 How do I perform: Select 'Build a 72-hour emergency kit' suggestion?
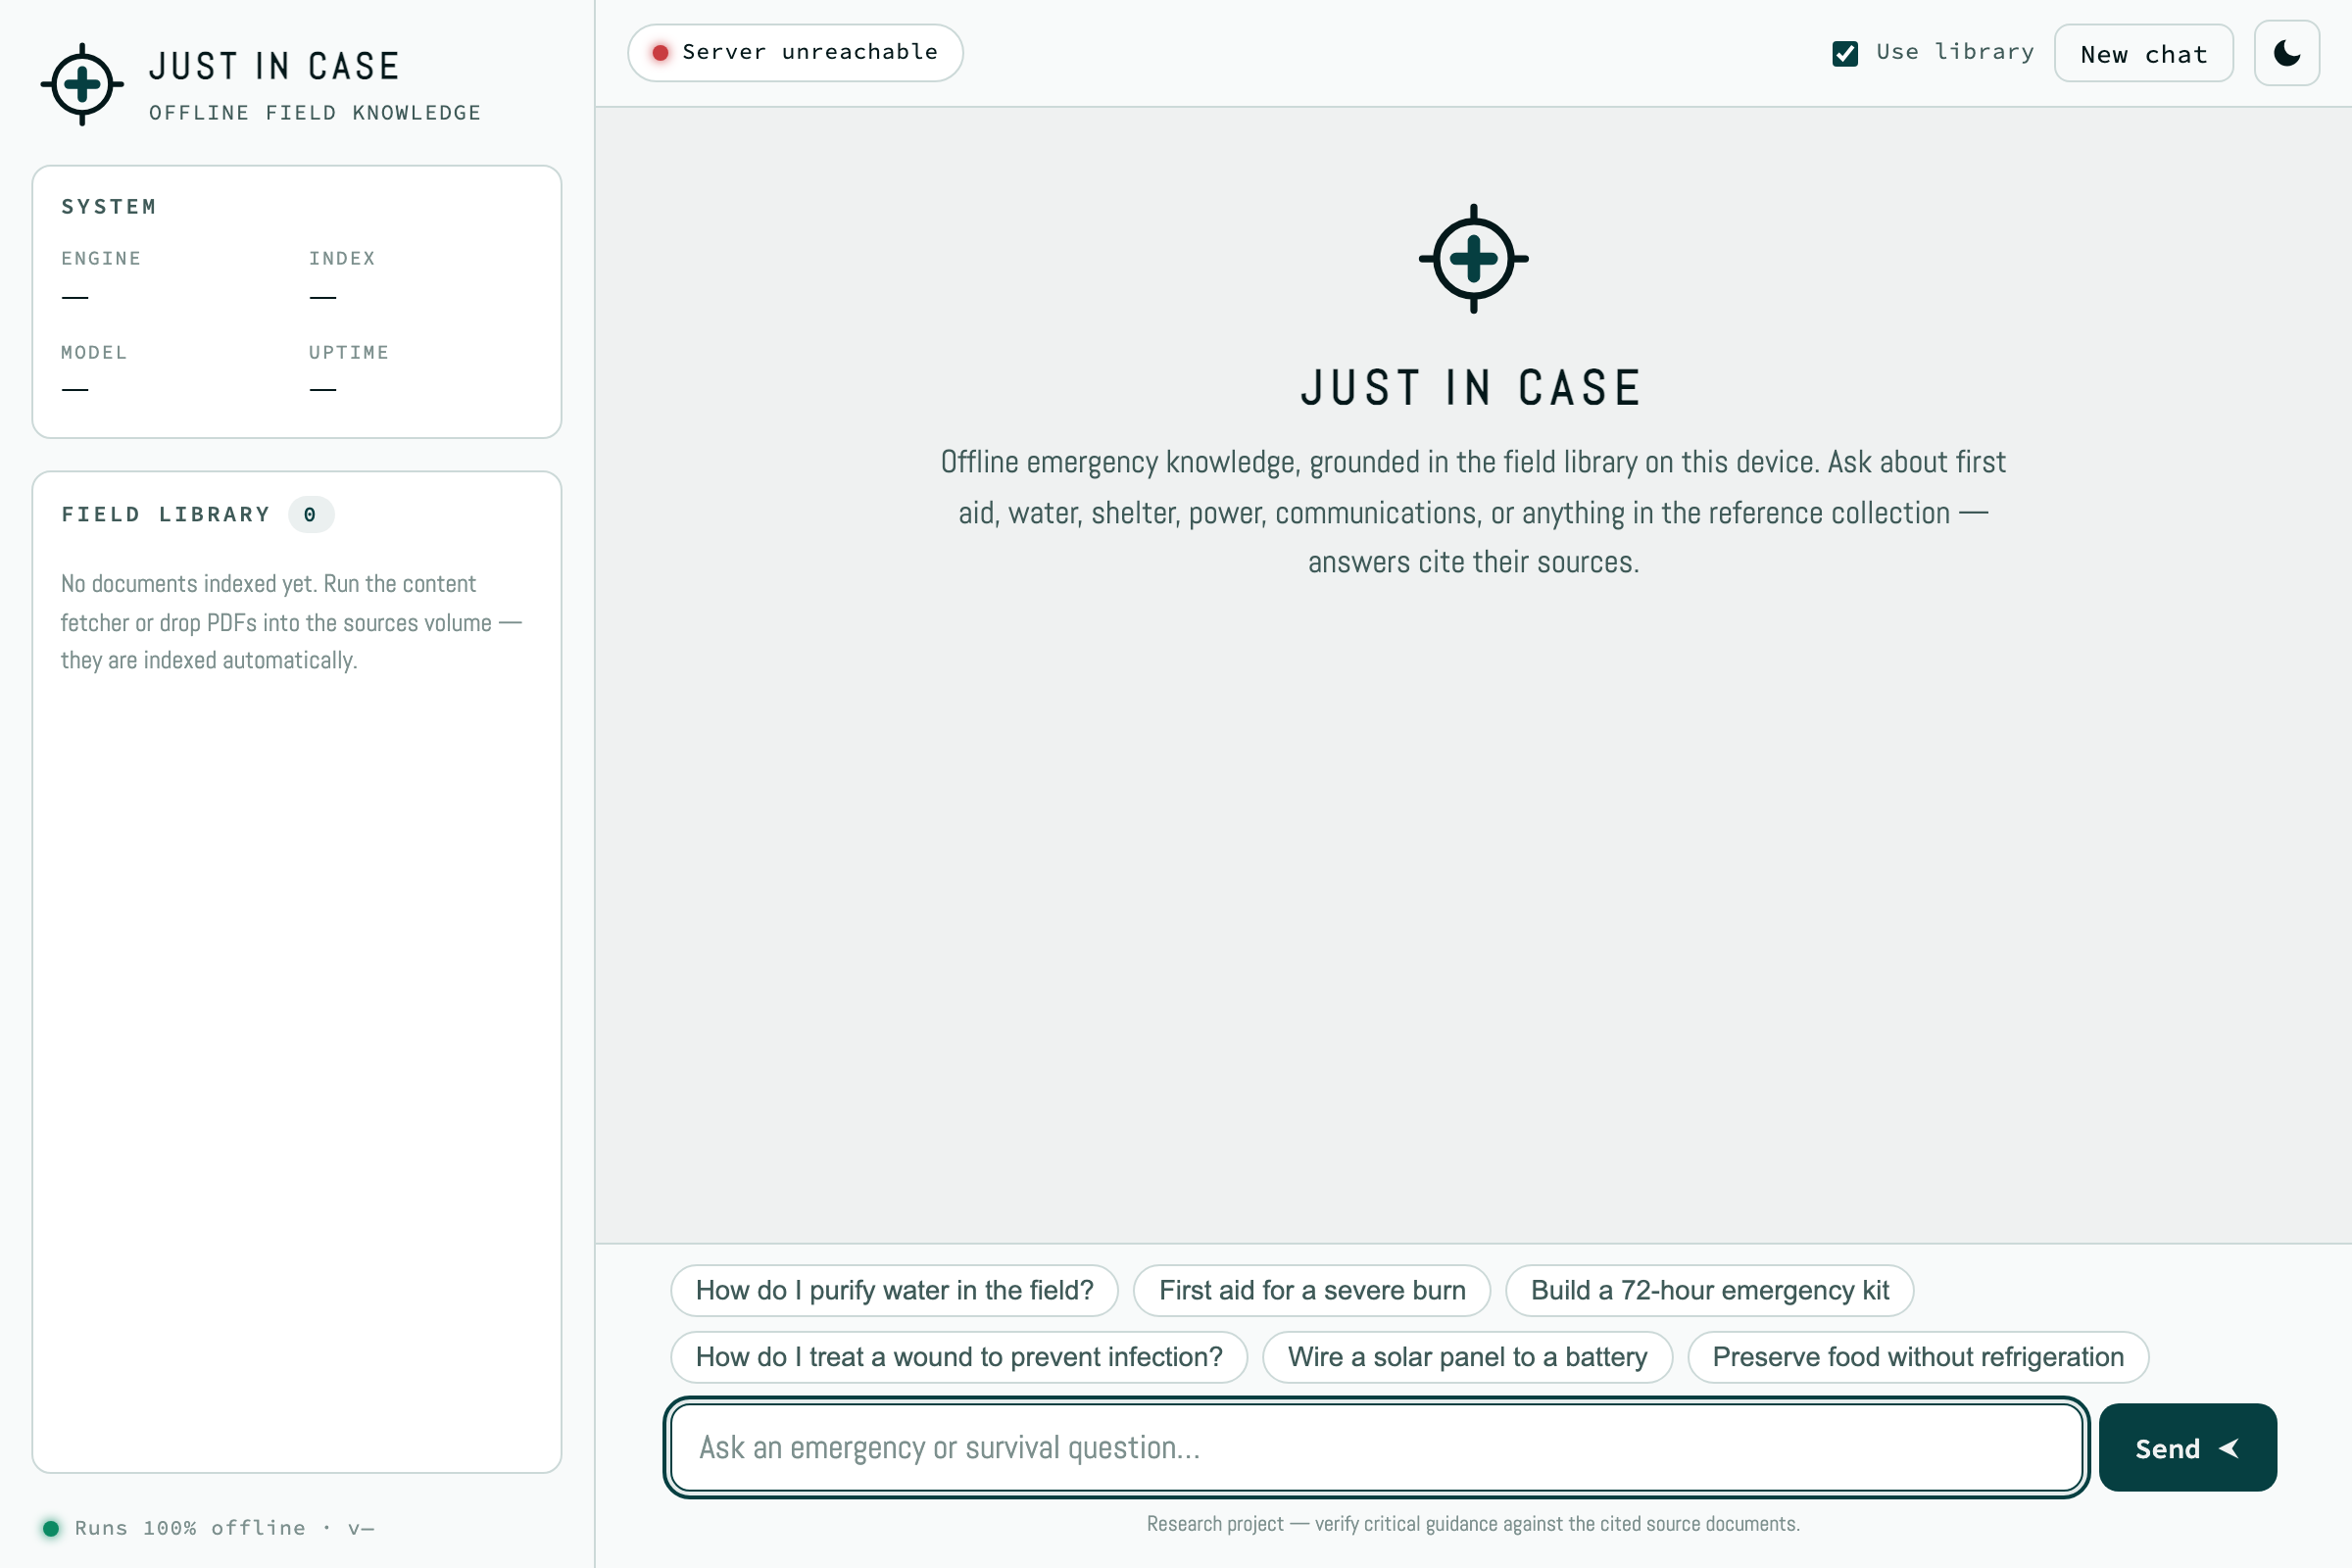point(1709,1290)
